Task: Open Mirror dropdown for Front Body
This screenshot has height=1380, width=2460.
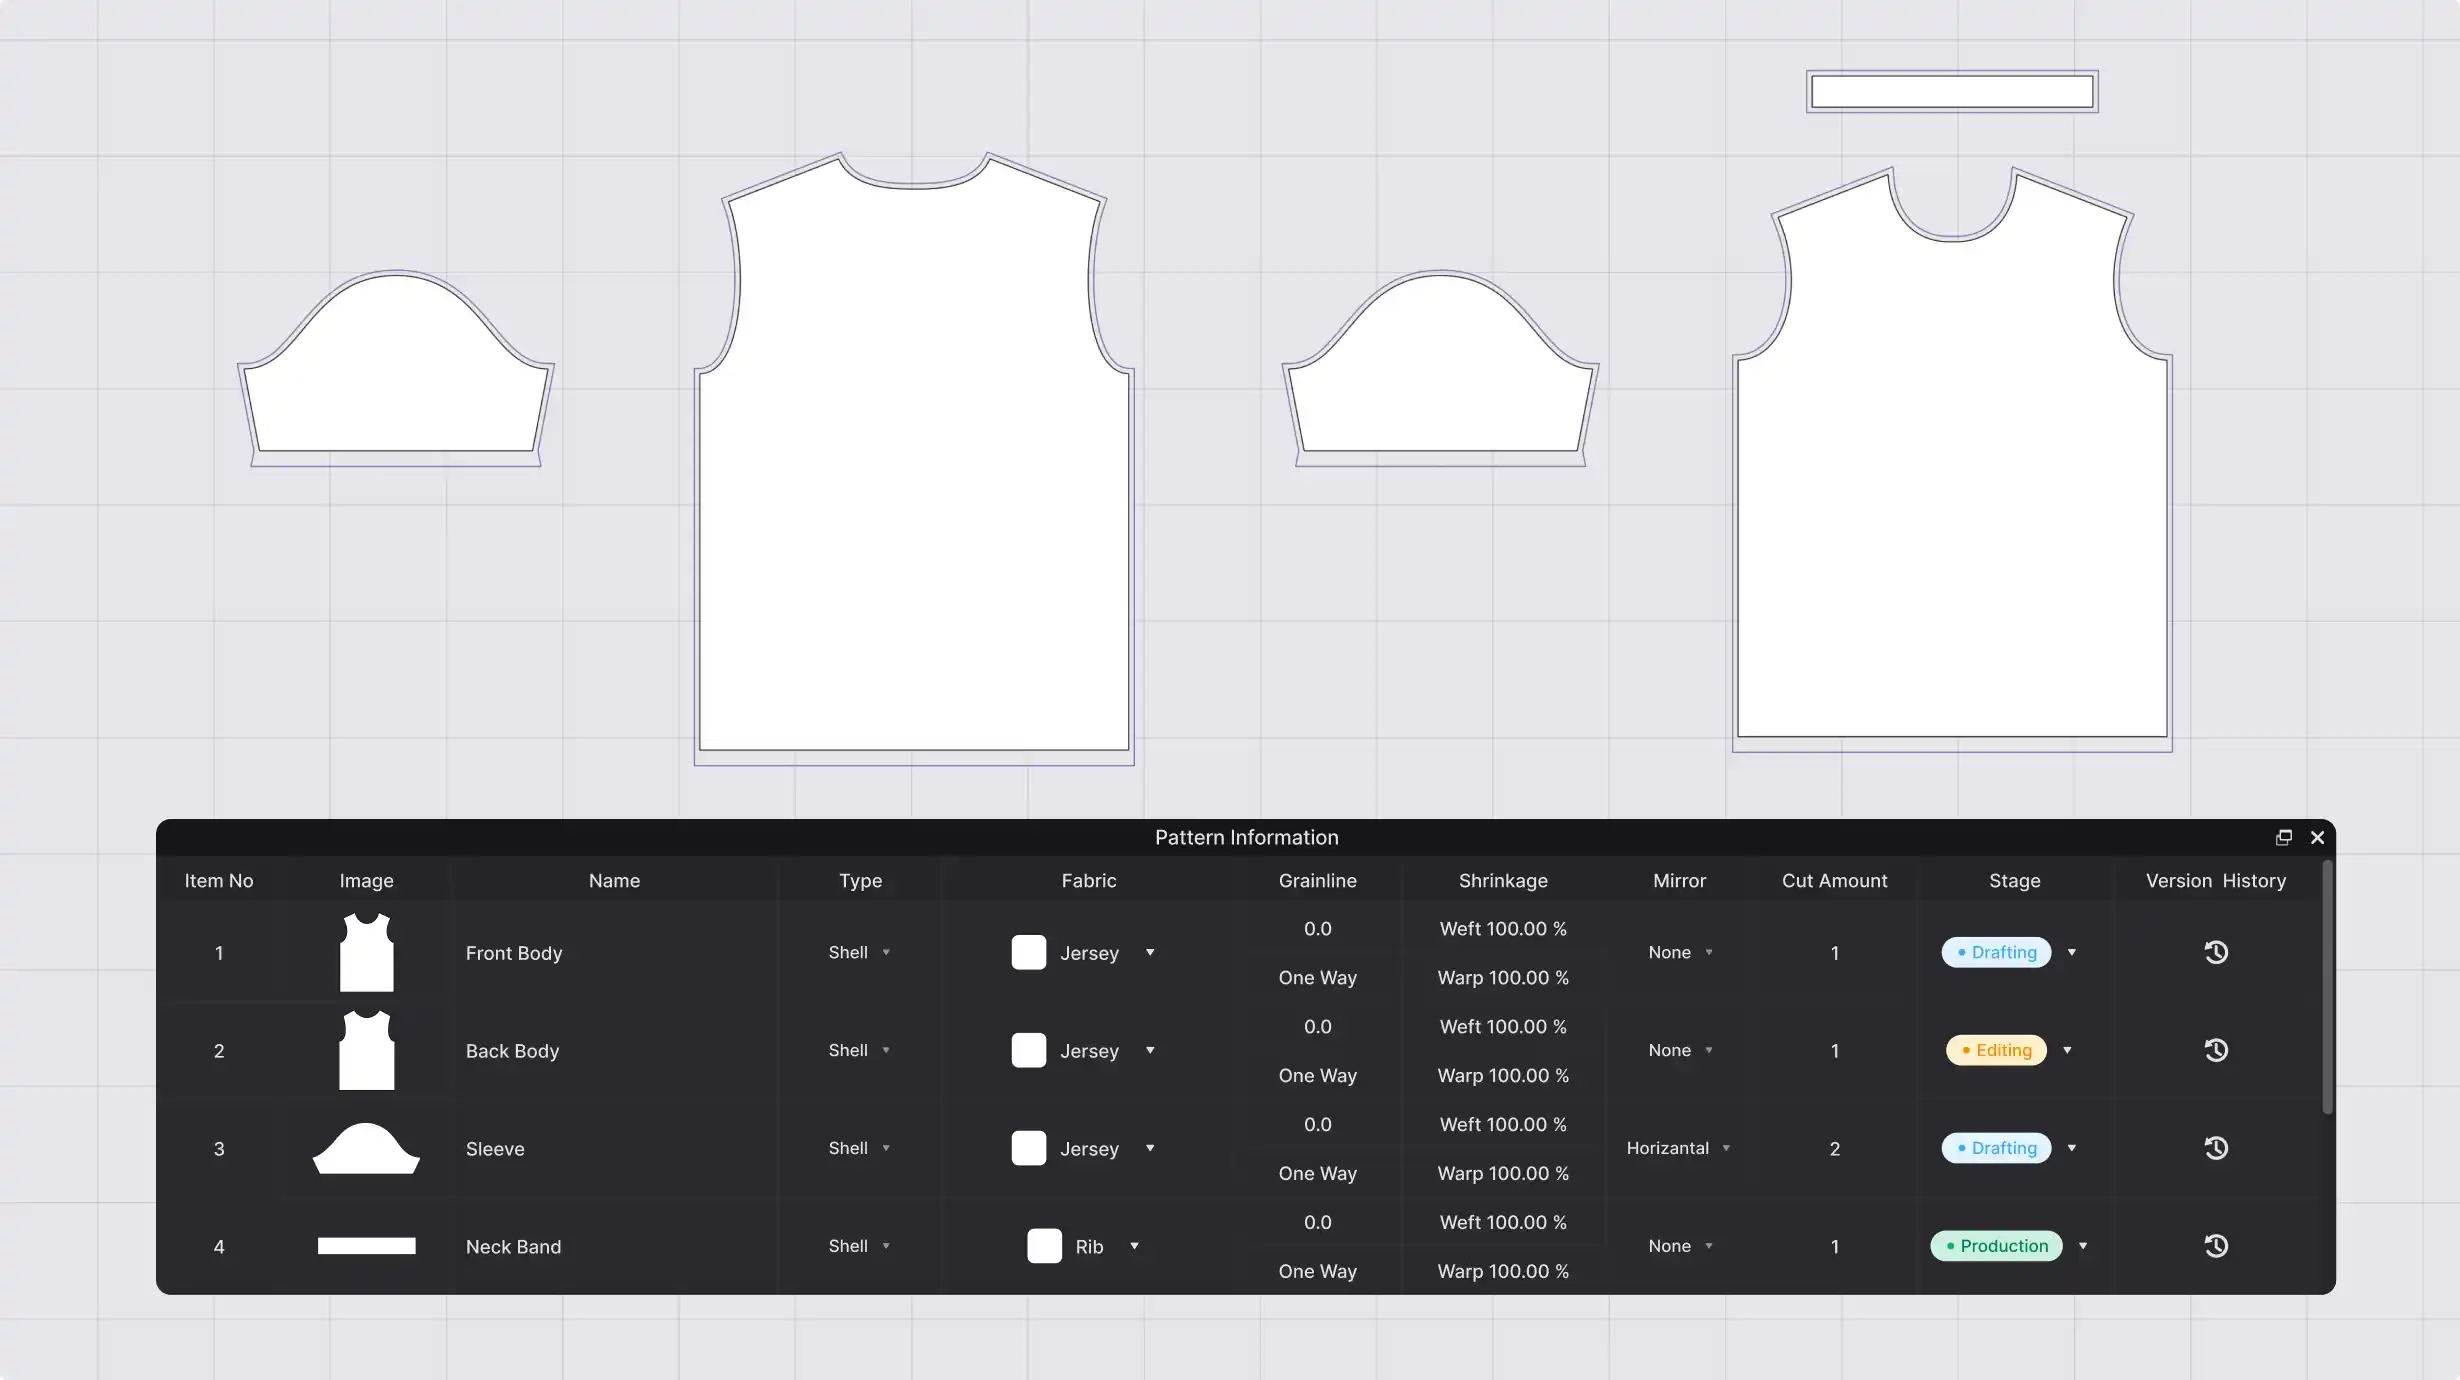Action: click(x=1680, y=952)
